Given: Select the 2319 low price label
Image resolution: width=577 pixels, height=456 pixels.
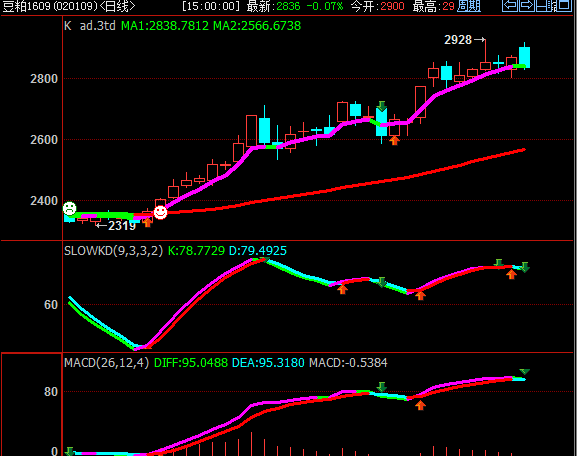Looking at the screenshot, I should click(x=122, y=226).
